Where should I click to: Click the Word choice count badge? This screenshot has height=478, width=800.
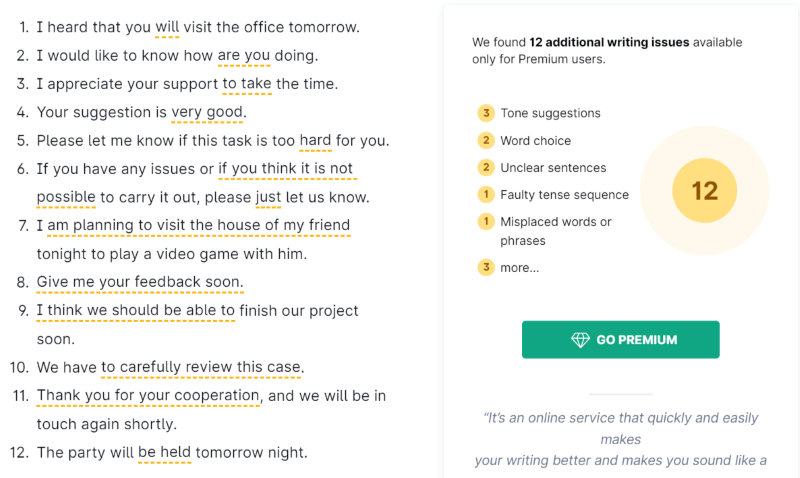tap(486, 140)
